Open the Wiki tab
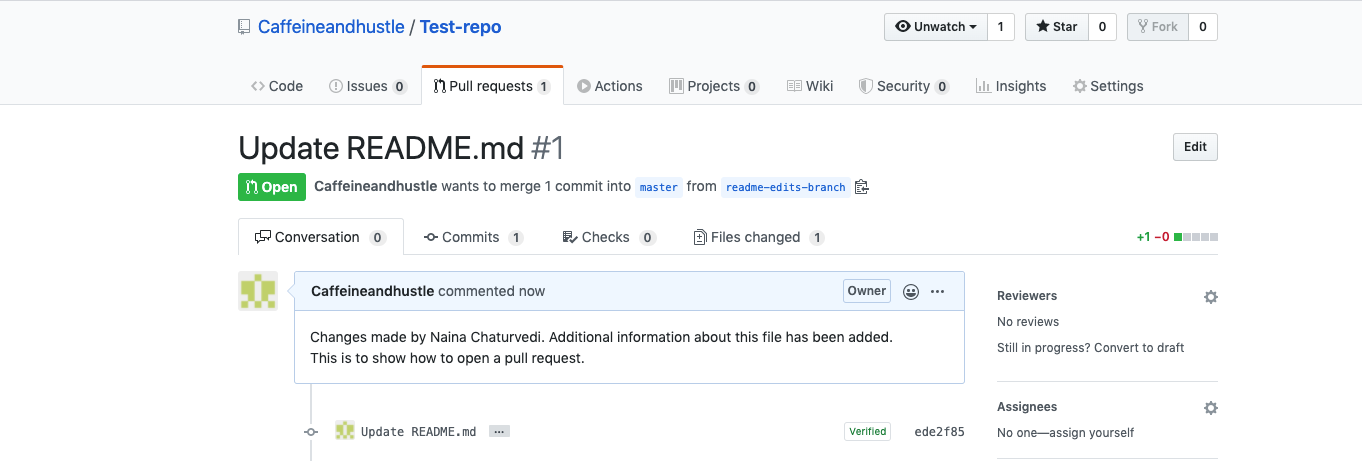 pos(810,86)
